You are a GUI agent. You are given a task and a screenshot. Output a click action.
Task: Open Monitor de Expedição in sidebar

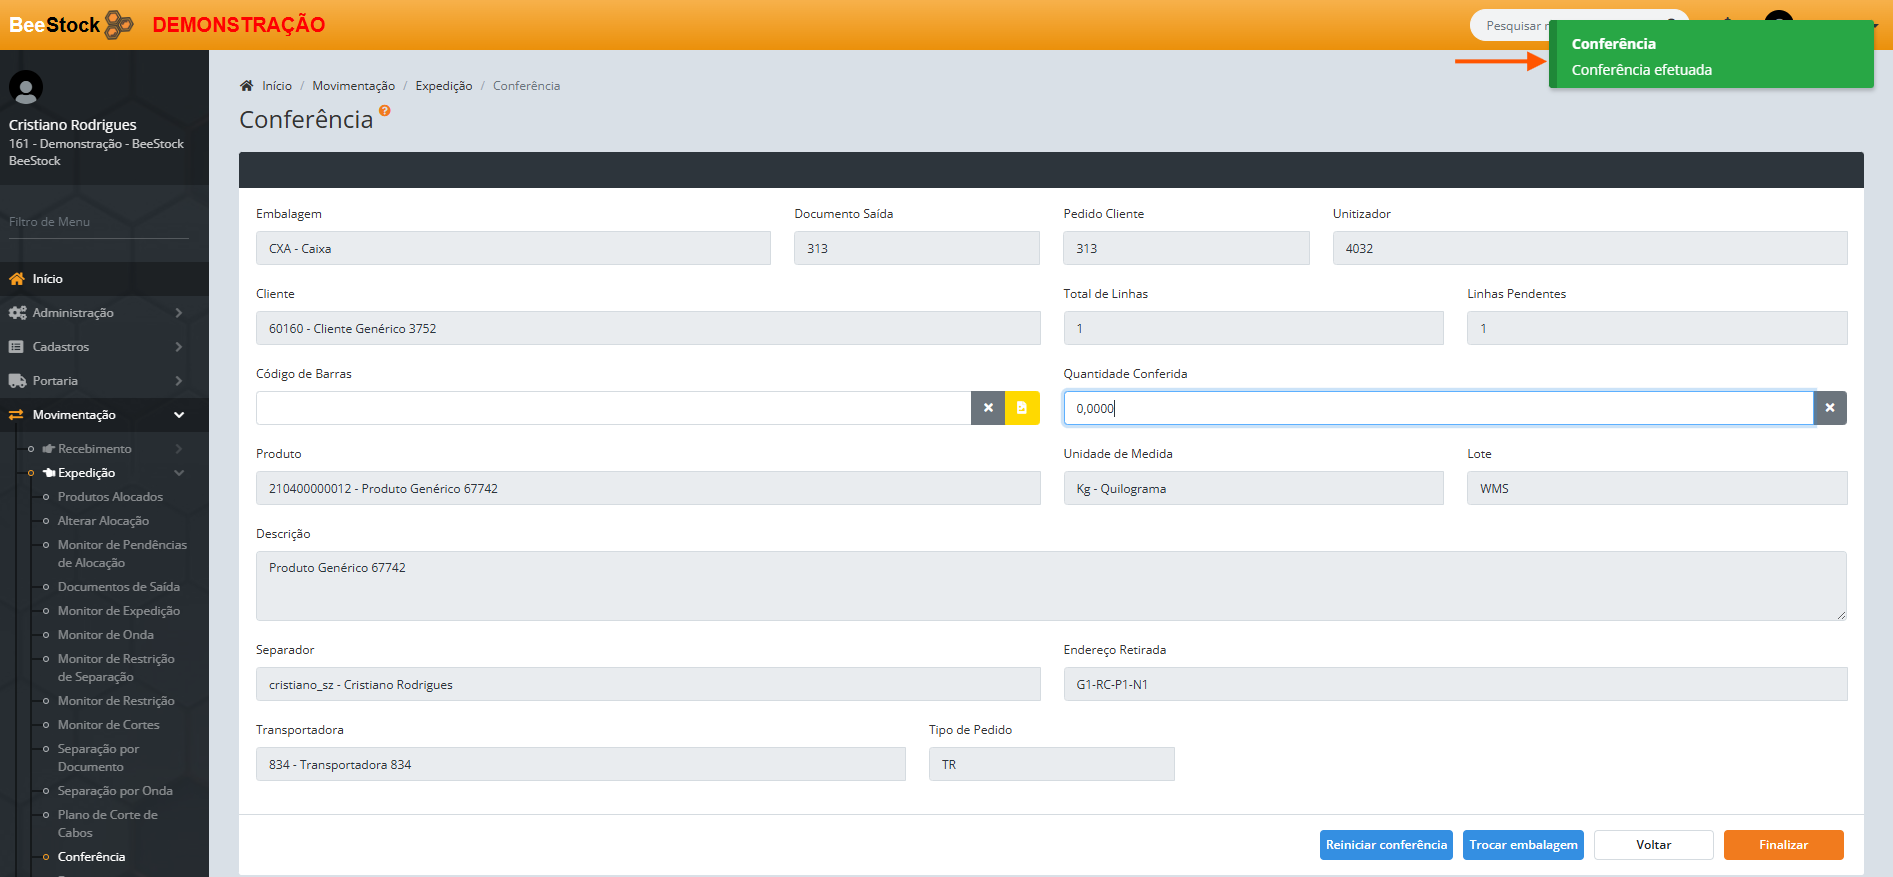click(118, 611)
